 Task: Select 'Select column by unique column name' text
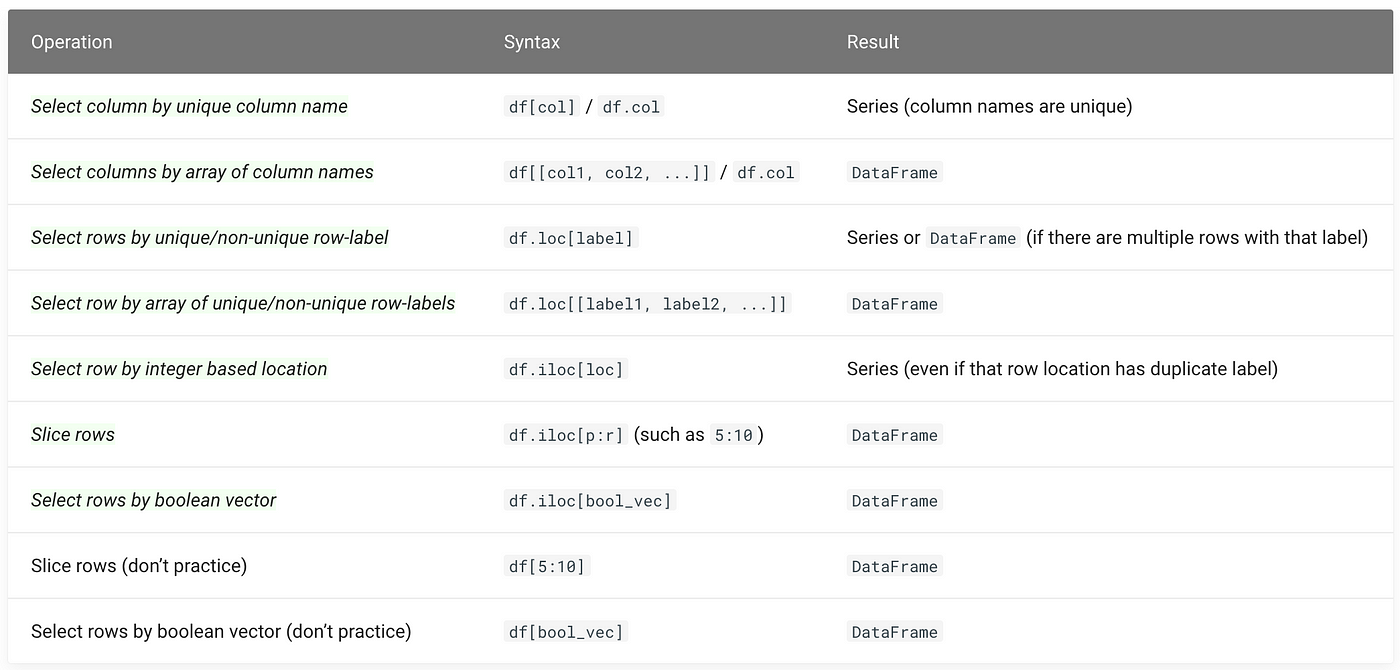coord(189,106)
